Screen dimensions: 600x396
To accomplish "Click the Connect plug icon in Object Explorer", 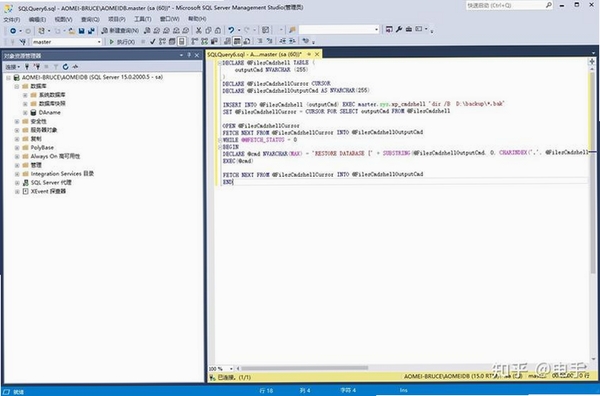I will [x=27, y=67].
